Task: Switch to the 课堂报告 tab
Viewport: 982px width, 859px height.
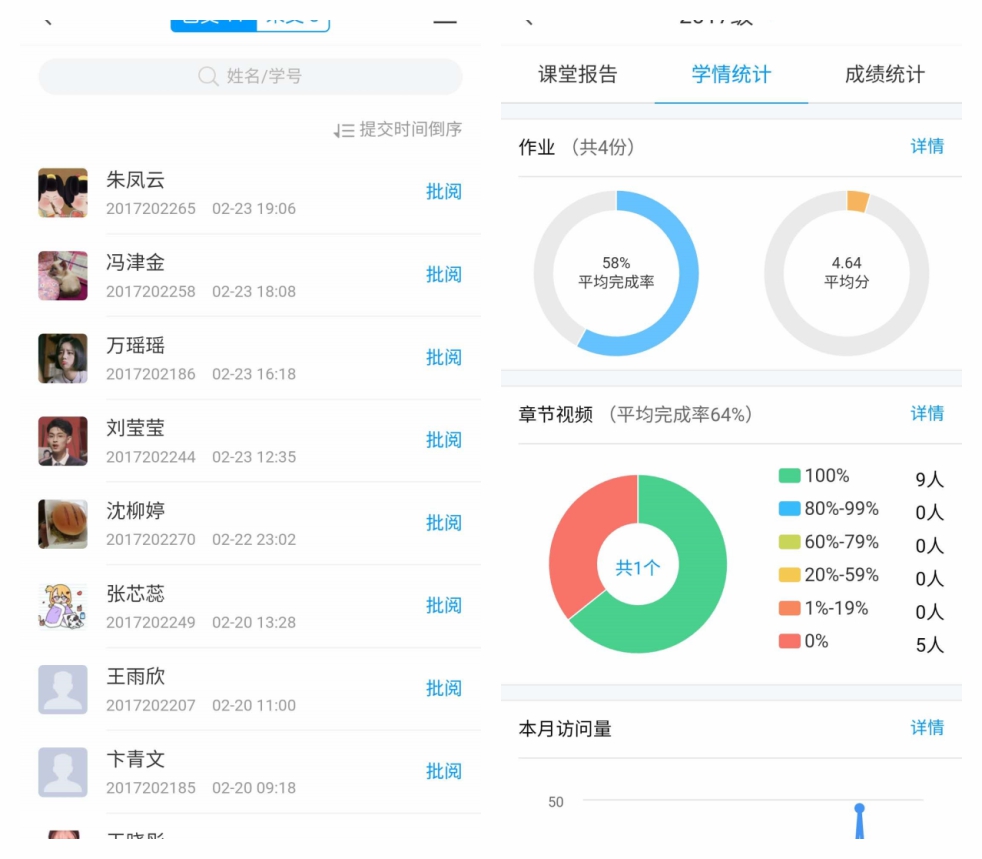Action: coord(577,75)
